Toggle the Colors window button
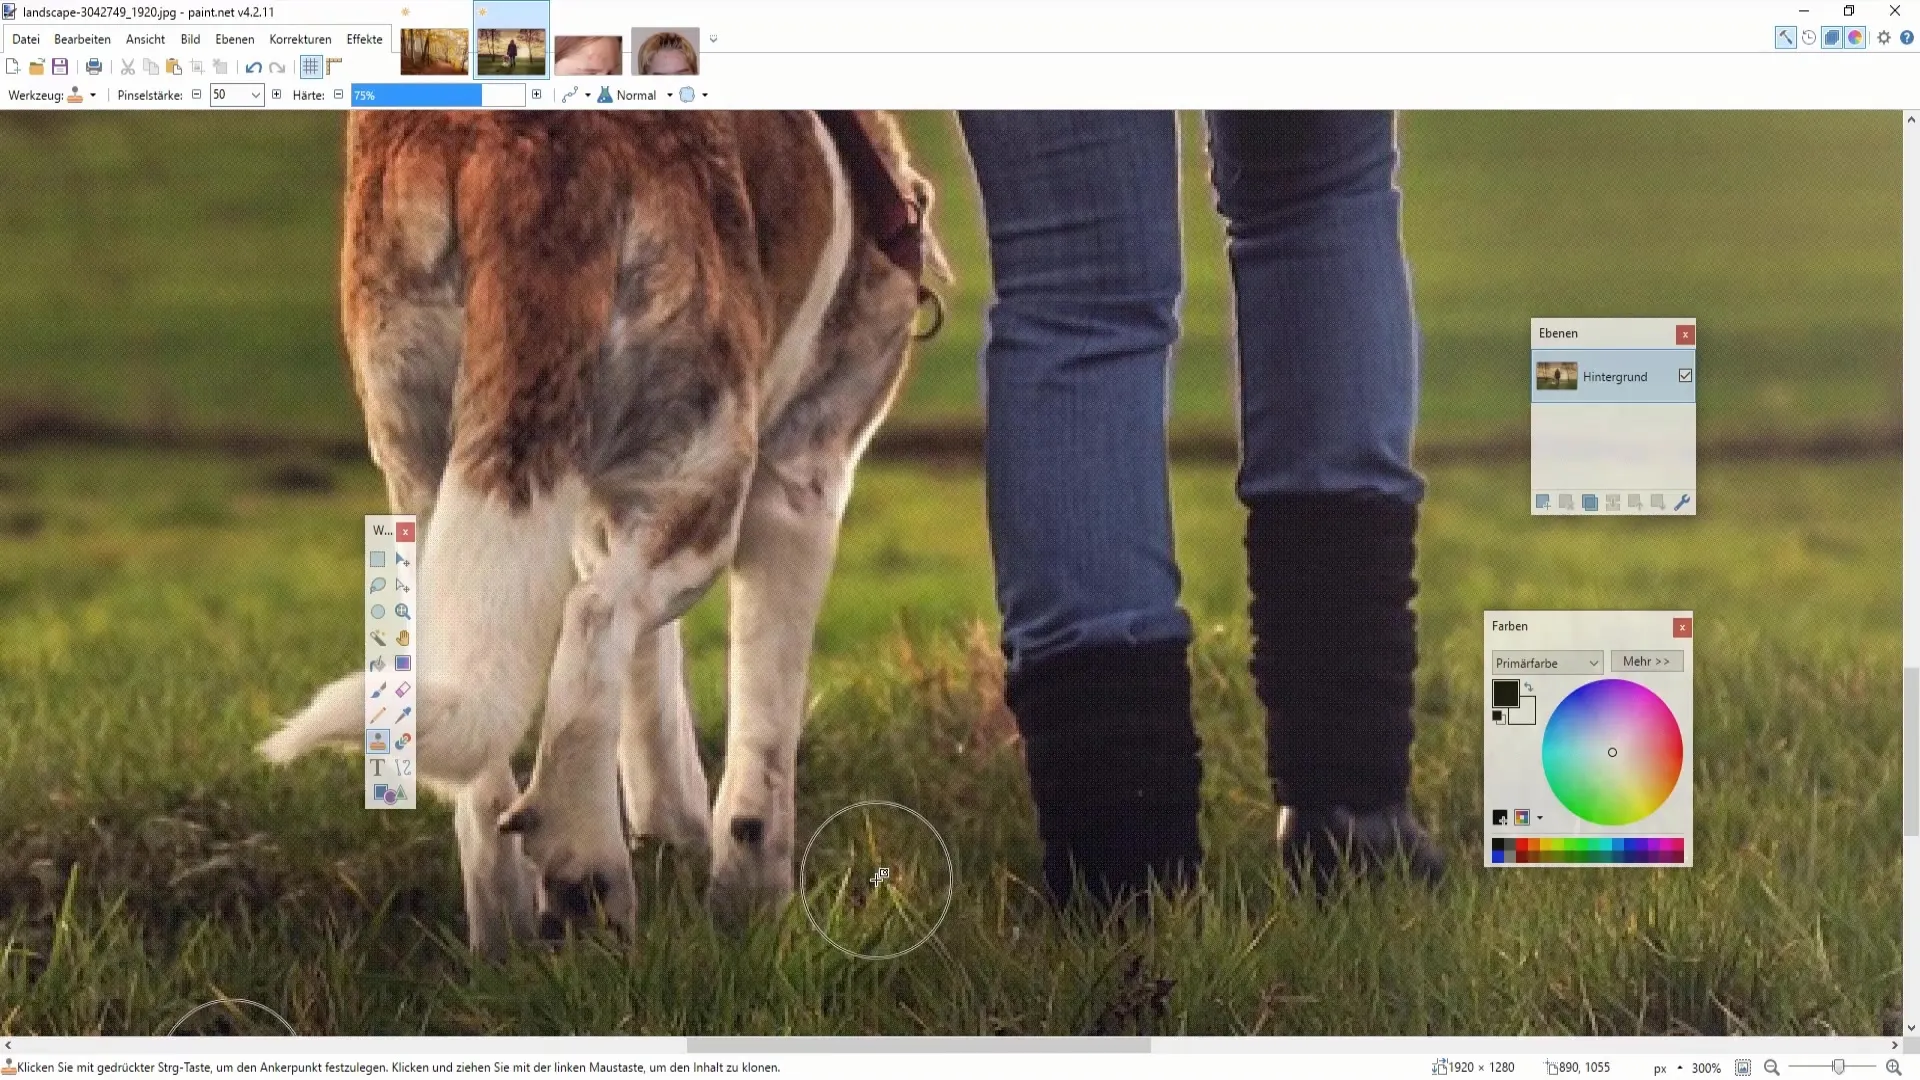 (x=1856, y=38)
